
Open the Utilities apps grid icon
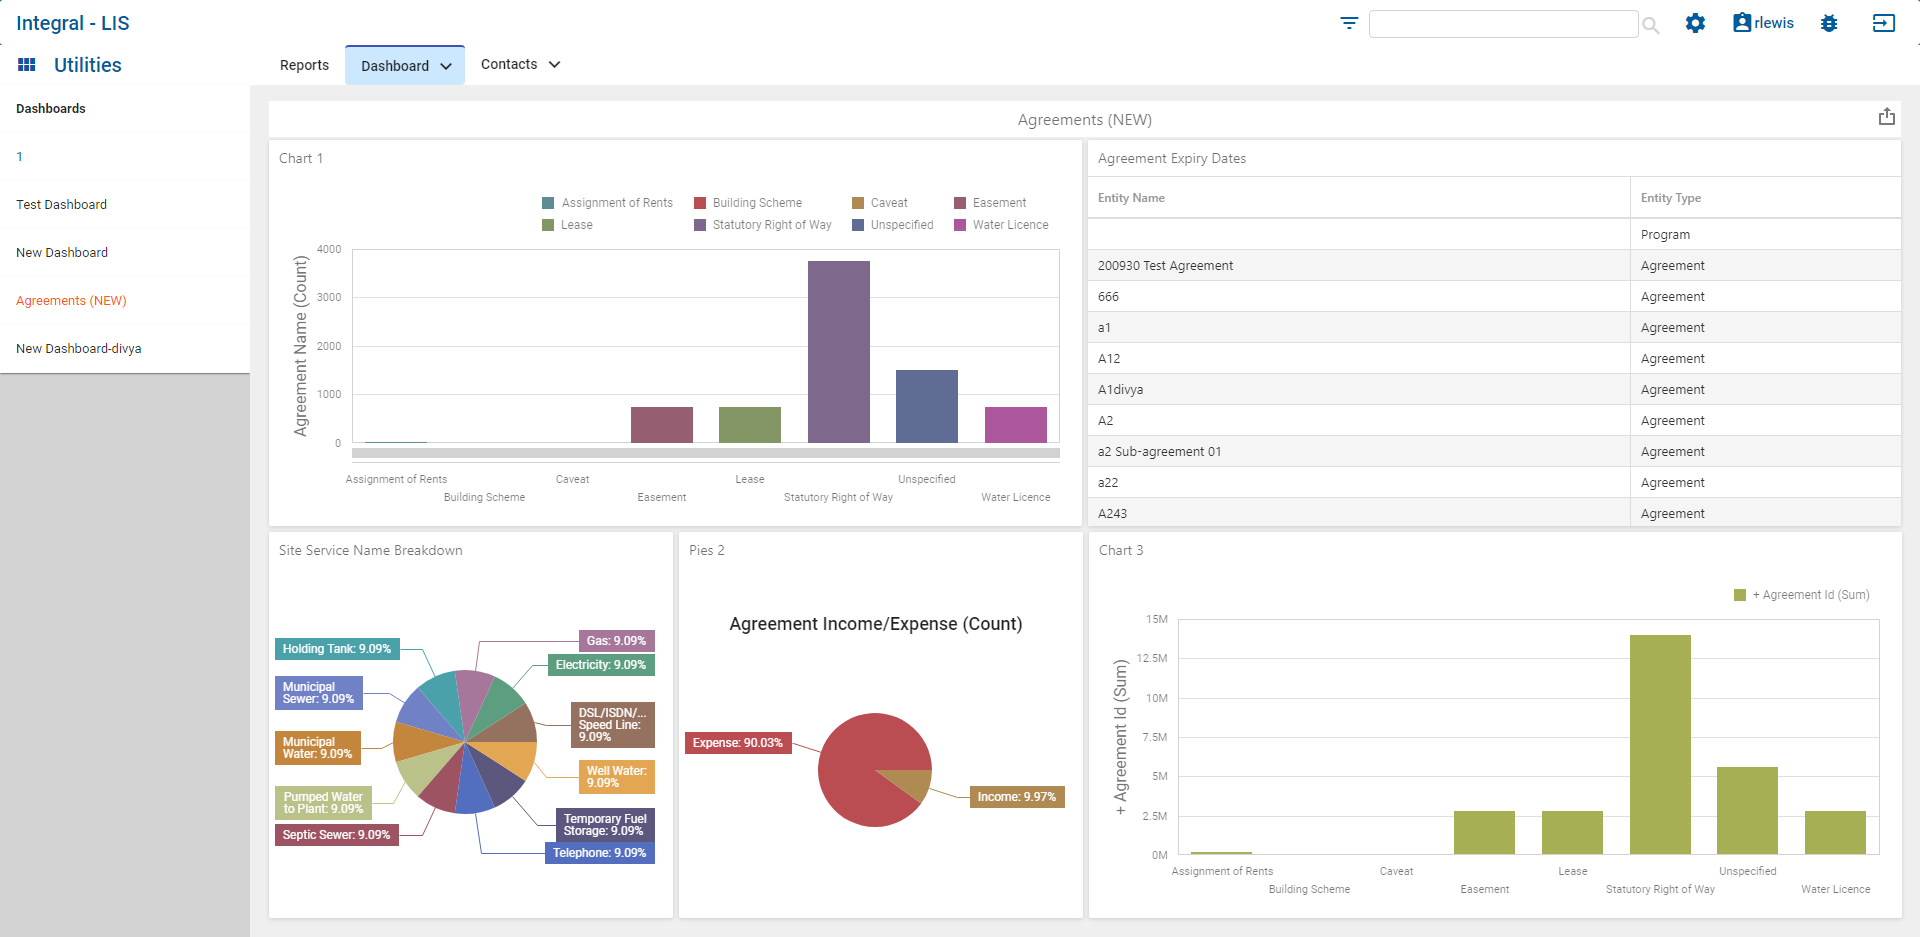27,65
